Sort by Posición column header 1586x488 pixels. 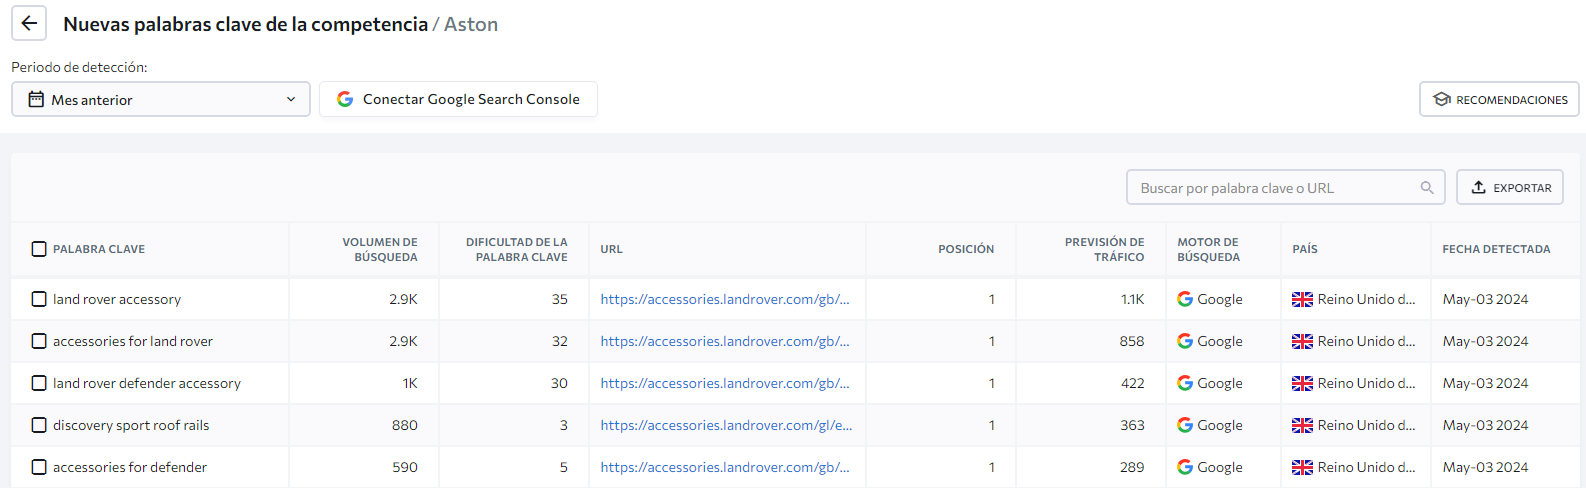tap(966, 249)
